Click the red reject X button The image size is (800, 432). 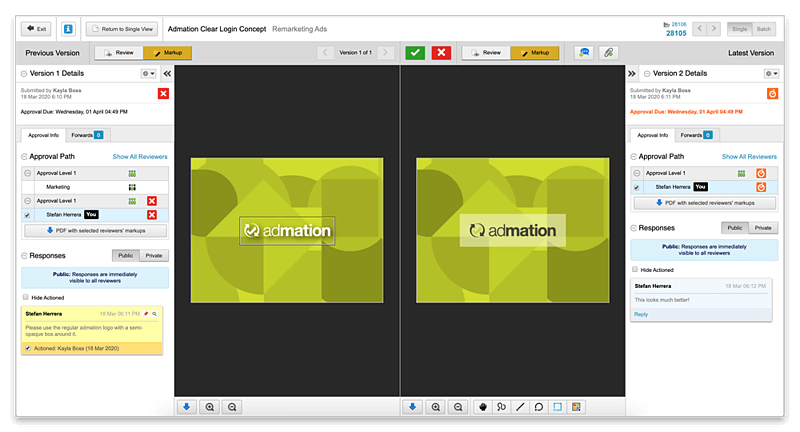(x=441, y=53)
